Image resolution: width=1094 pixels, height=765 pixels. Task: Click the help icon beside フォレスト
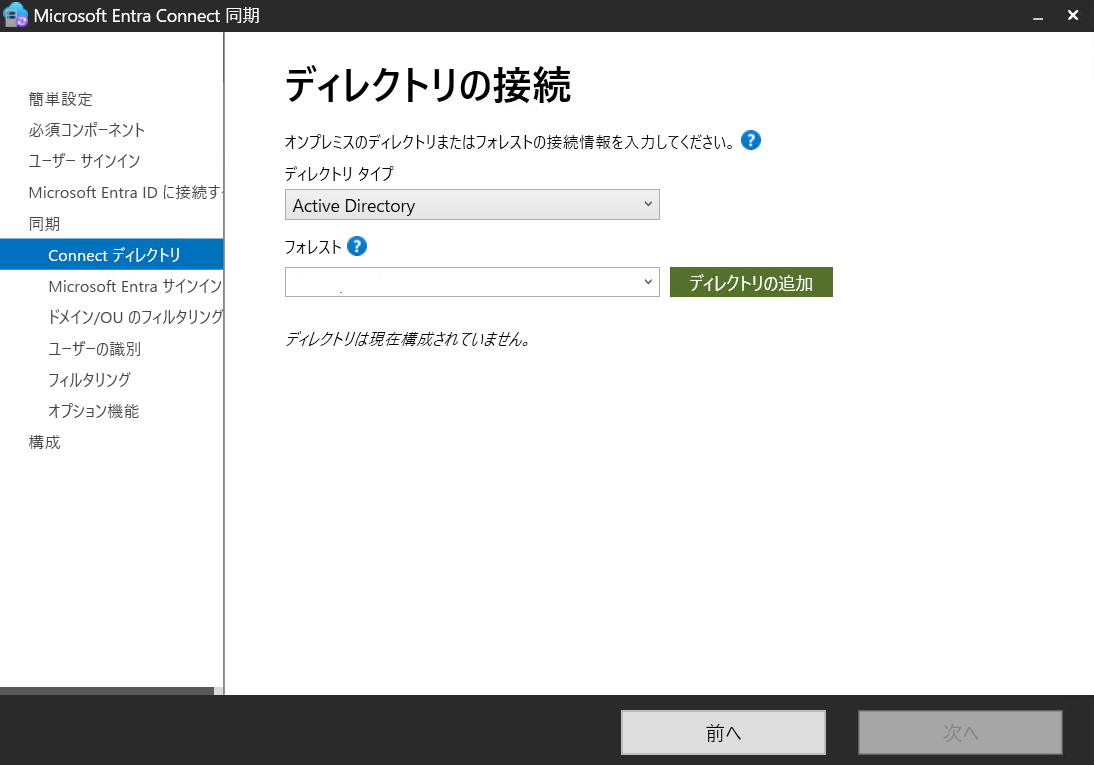tap(357, 246)
